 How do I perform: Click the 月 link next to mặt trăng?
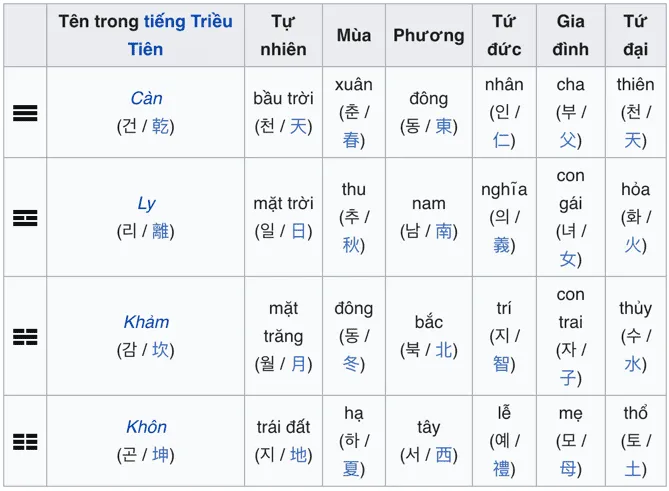[298, 364]
